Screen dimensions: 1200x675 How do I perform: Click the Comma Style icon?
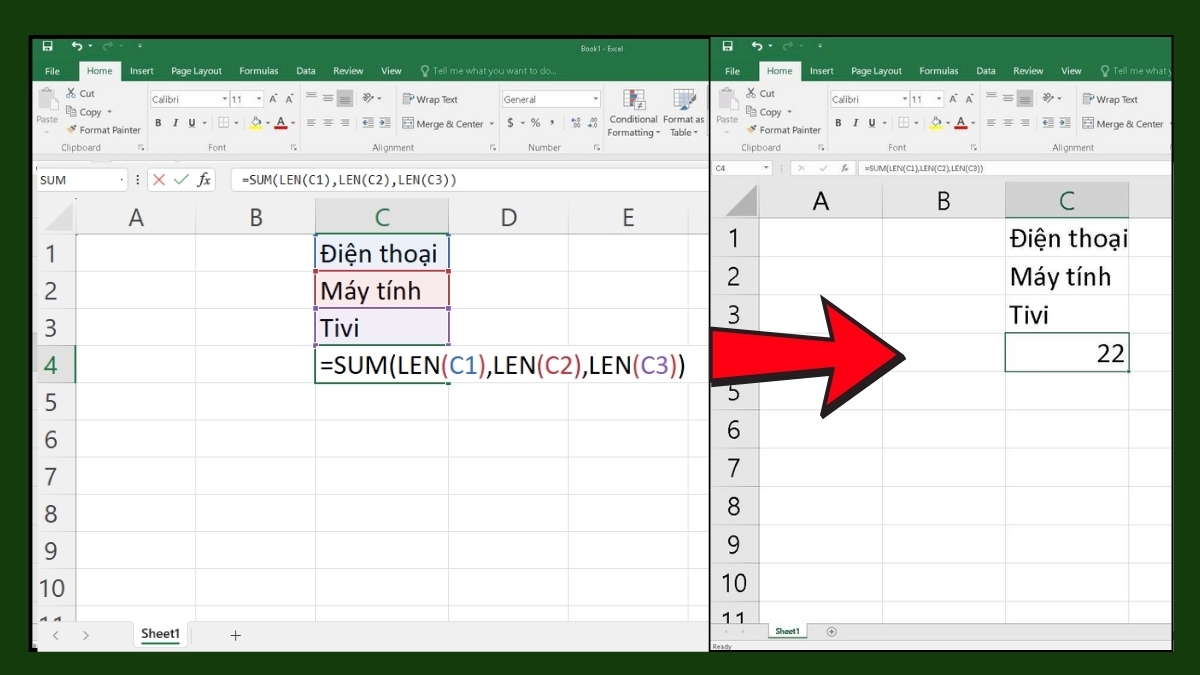pyautogui.click(x=551, y=123)
